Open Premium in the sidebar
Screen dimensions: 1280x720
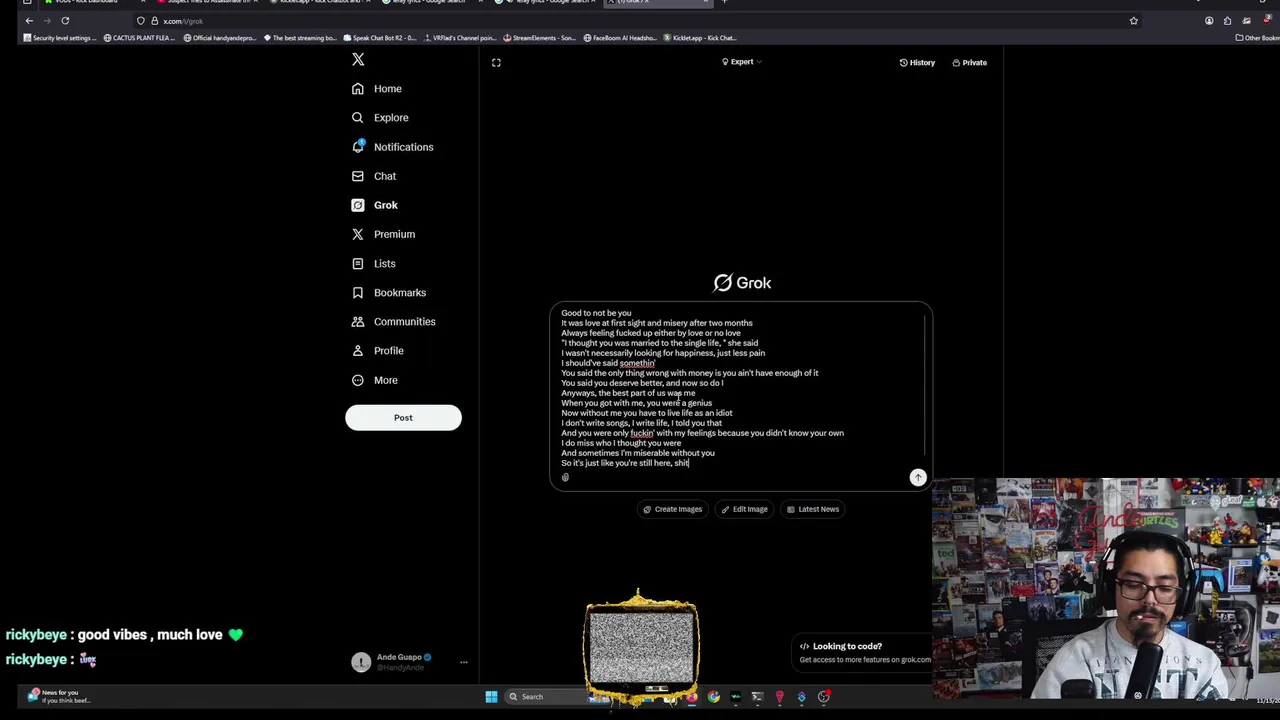[383, 234]
